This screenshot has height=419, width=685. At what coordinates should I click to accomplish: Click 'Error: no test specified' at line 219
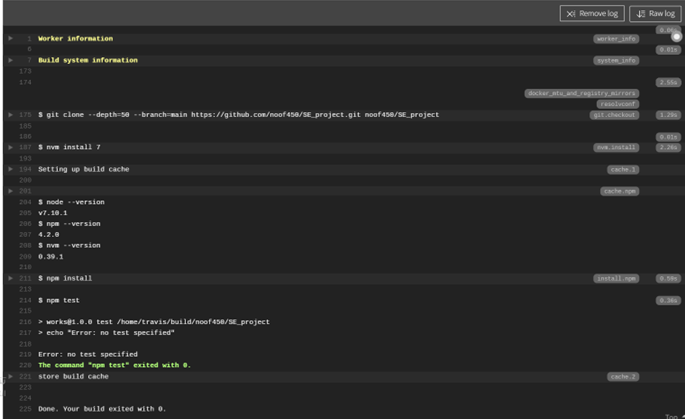click(x=88, y=354)
